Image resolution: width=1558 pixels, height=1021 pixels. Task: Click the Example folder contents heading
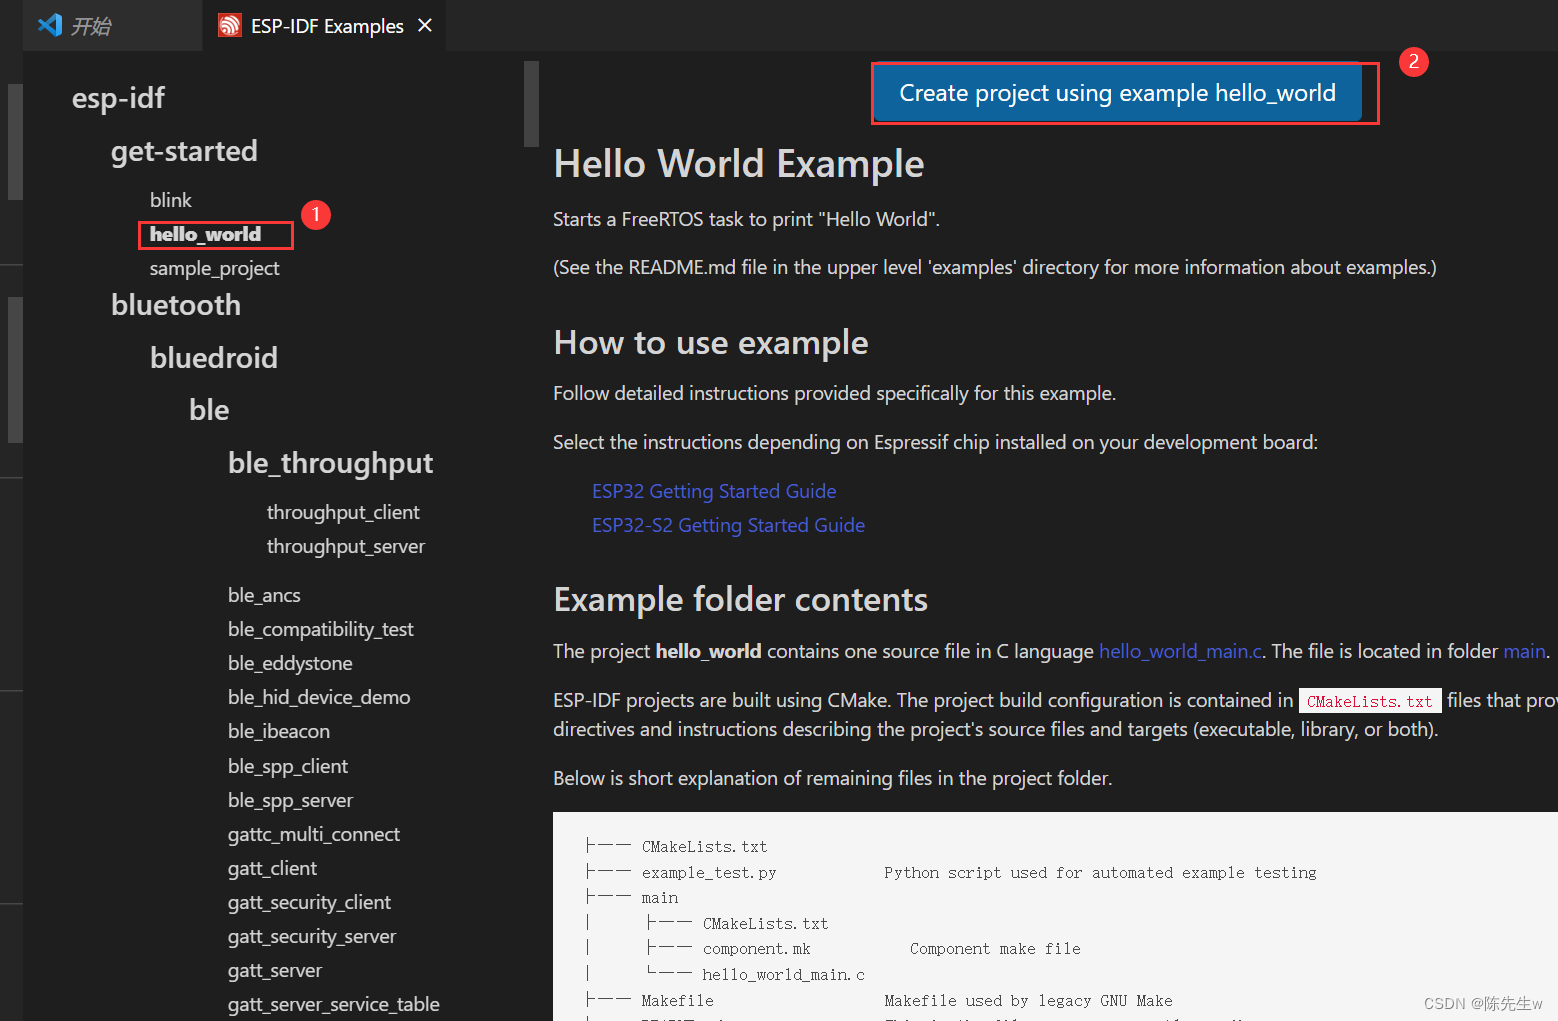pos(741,600)
